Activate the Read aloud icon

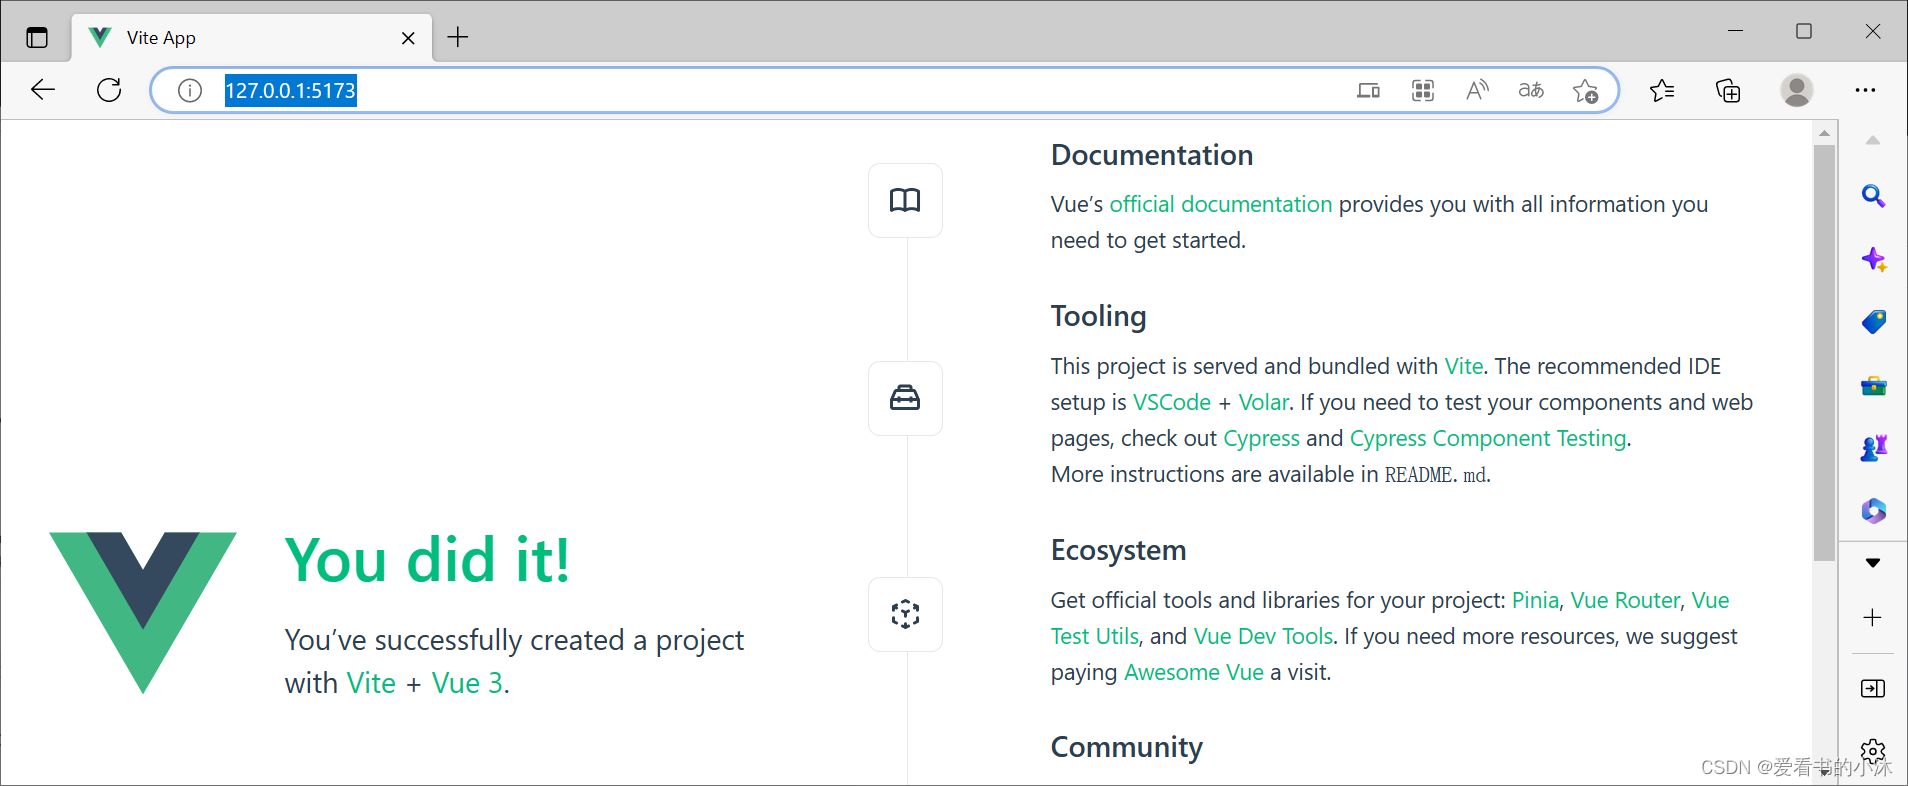coord(1477,91)
